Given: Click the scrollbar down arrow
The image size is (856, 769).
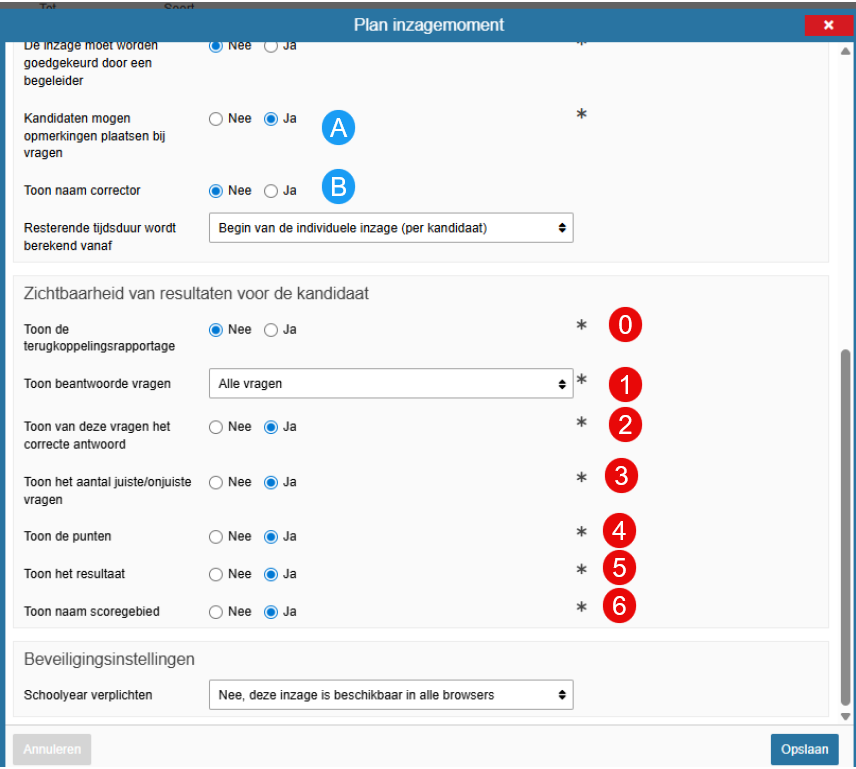Looking at the screenshot, I should coord(845,717).
